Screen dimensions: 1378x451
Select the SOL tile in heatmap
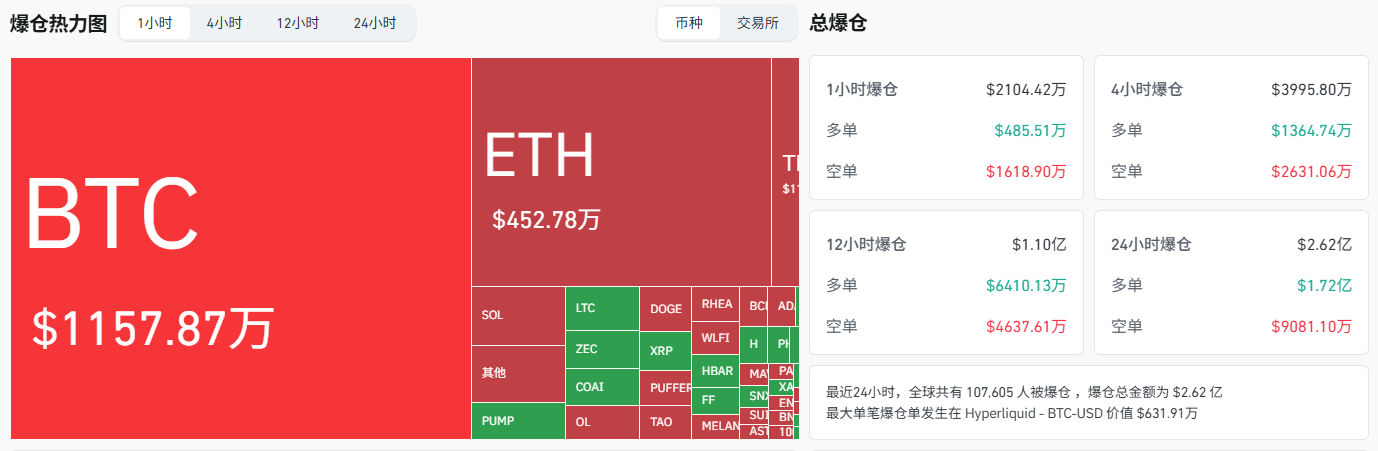[x=518, y=315]
